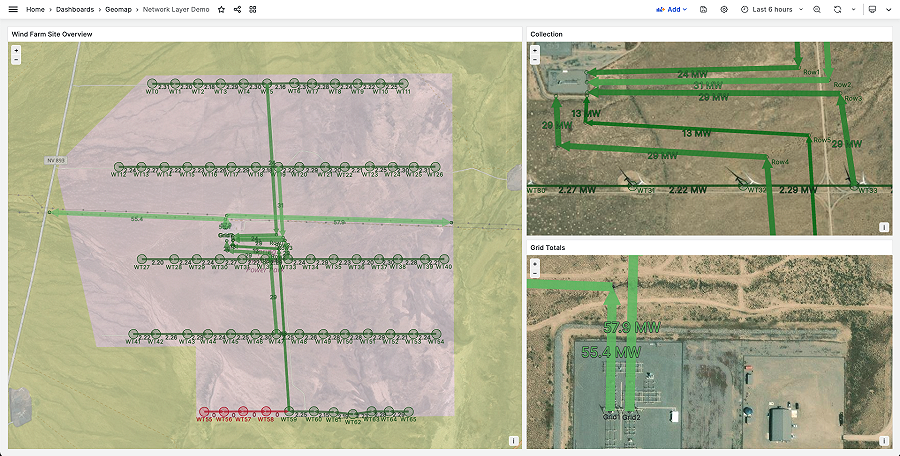Click turbine marker WT65
The image size is (900, 456).
tap(408, 412)
